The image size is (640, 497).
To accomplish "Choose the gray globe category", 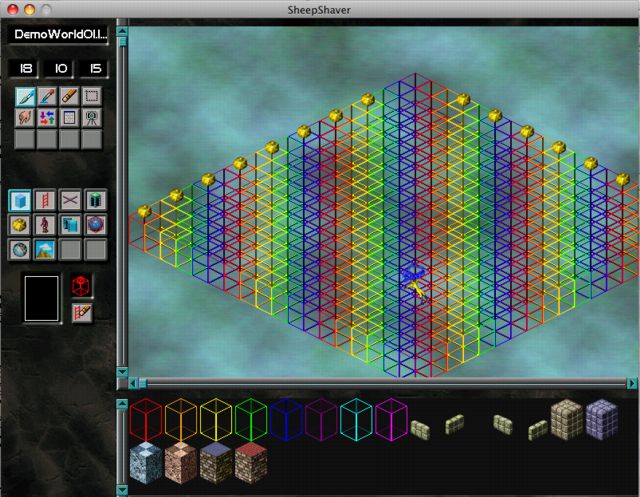I will coord(20,249).
